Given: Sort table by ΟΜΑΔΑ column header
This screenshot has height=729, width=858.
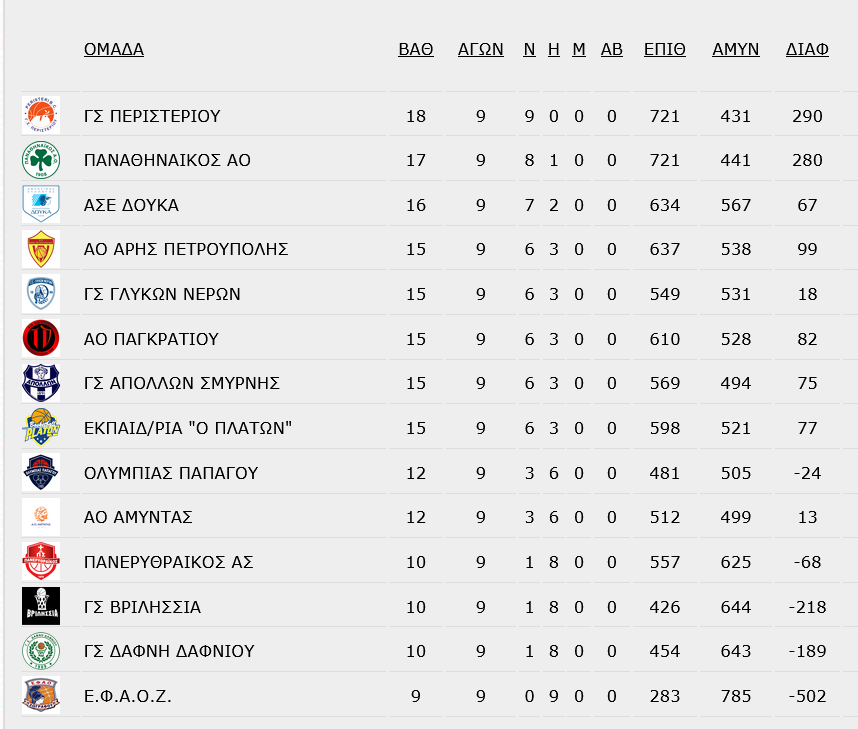Looking at the screenshot, I should [114, 49].
